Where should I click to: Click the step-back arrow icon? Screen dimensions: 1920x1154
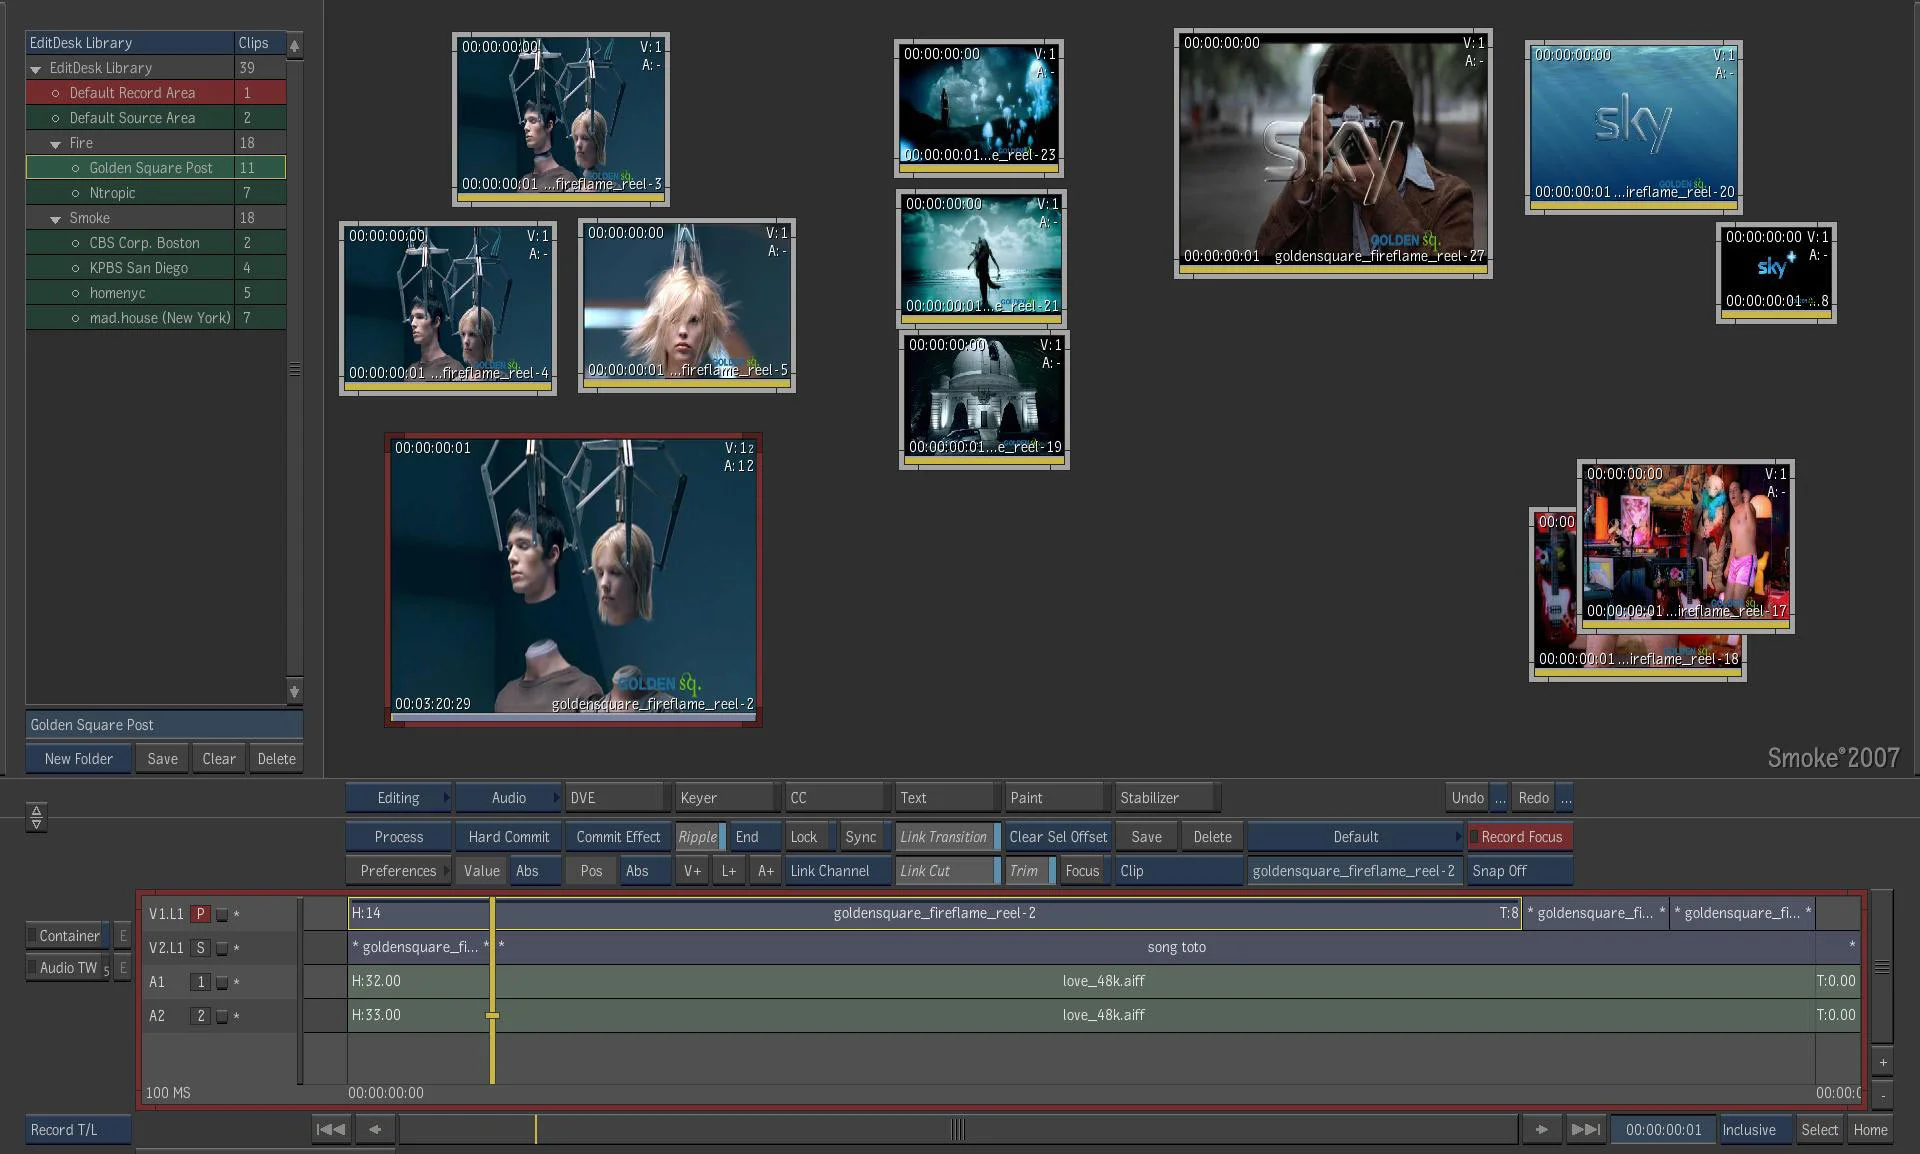click(375, 1130)
